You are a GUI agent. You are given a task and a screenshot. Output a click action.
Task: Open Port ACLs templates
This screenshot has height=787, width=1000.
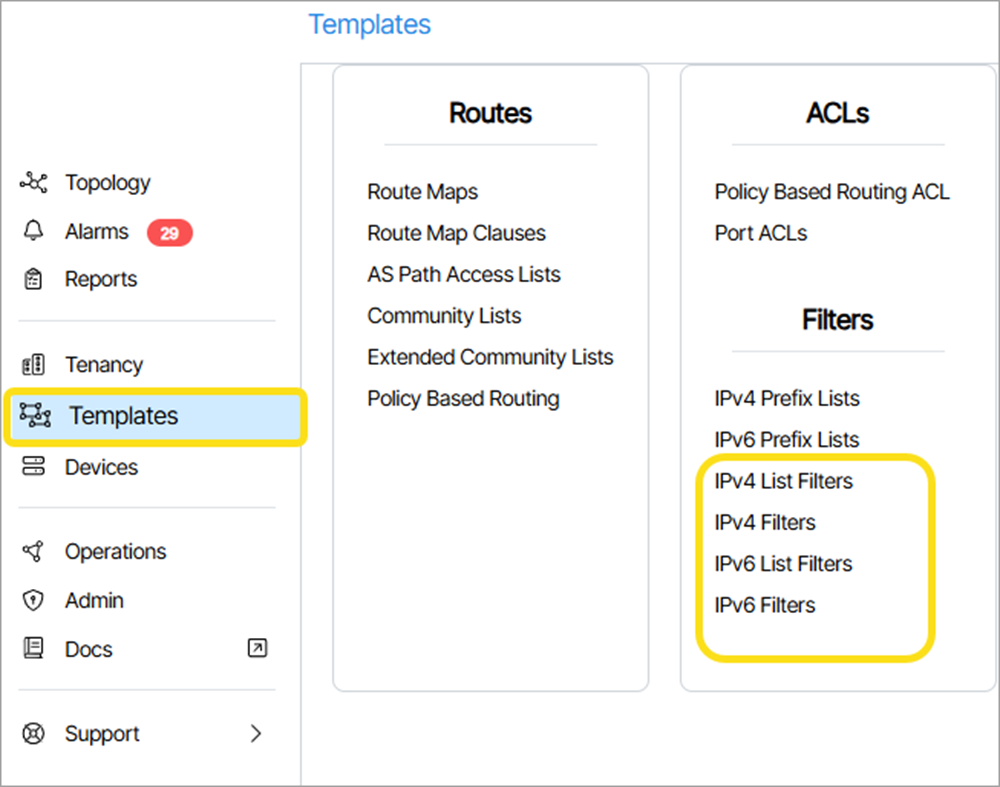tap(761, 233)
